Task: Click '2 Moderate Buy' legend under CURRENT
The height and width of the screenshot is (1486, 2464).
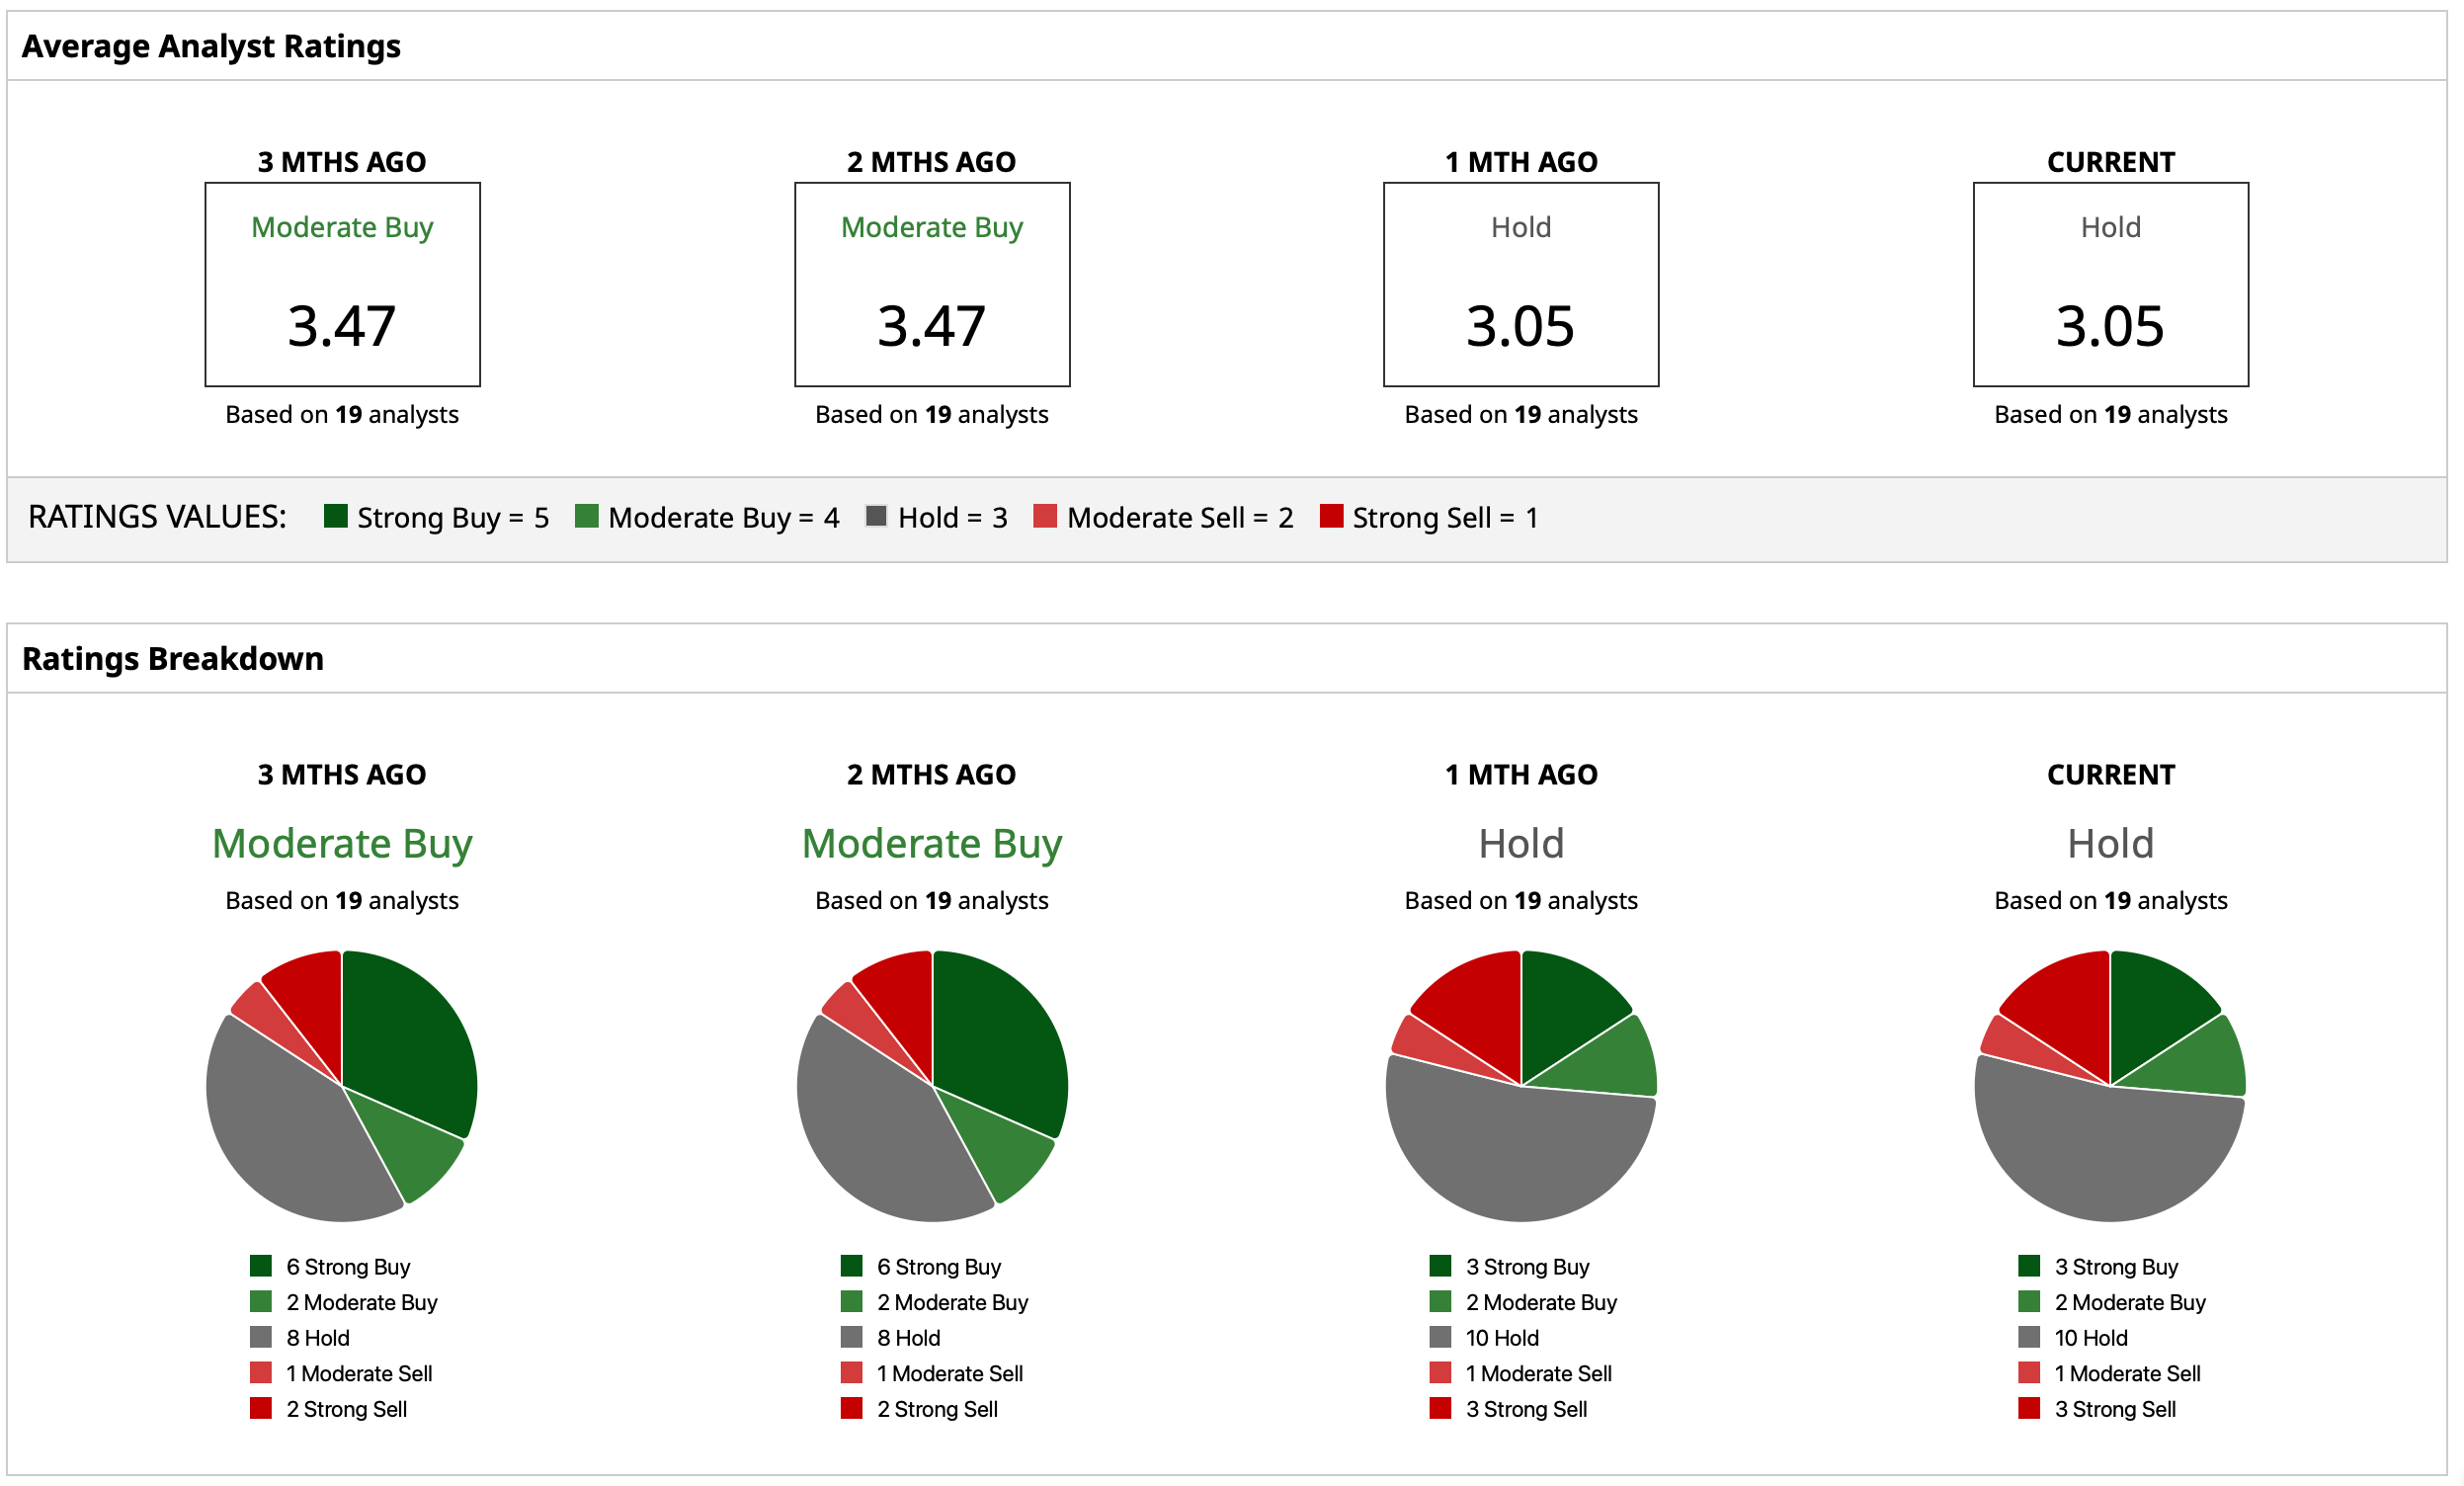Action: click(x=2129, y=1302)
